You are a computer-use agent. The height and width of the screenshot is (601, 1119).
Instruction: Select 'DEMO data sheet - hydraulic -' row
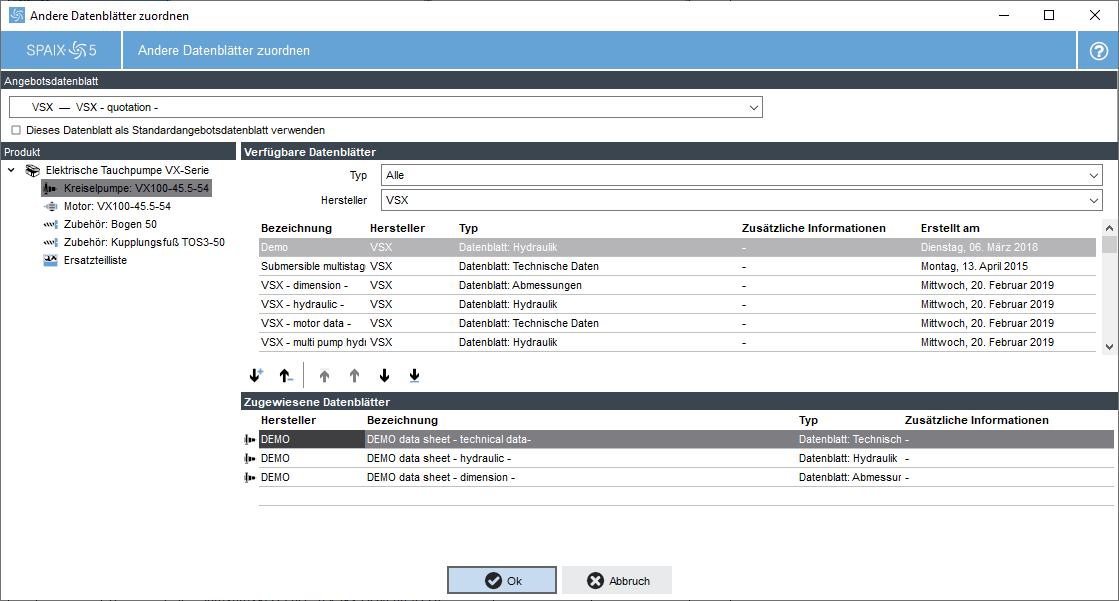click(686, 458)
